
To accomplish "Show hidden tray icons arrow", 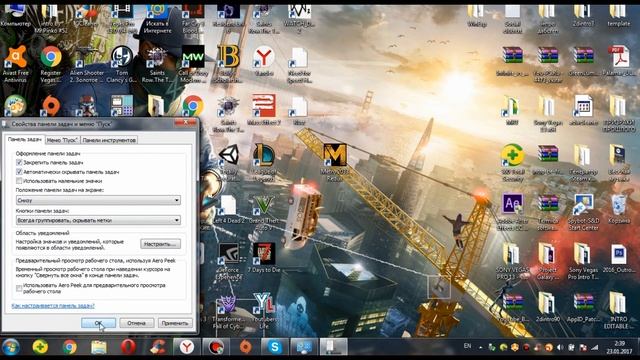I will 480,348.
